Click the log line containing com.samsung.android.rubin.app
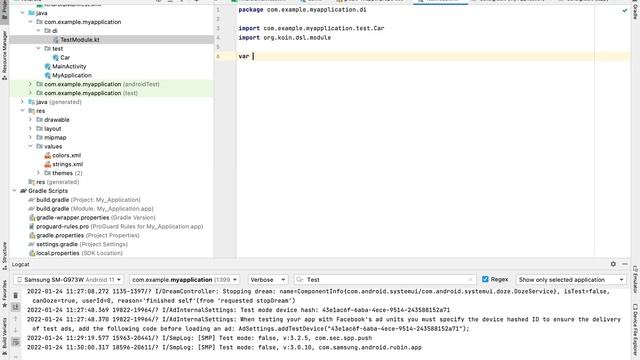Screen dimensions: 640x360 coord(224,347)
